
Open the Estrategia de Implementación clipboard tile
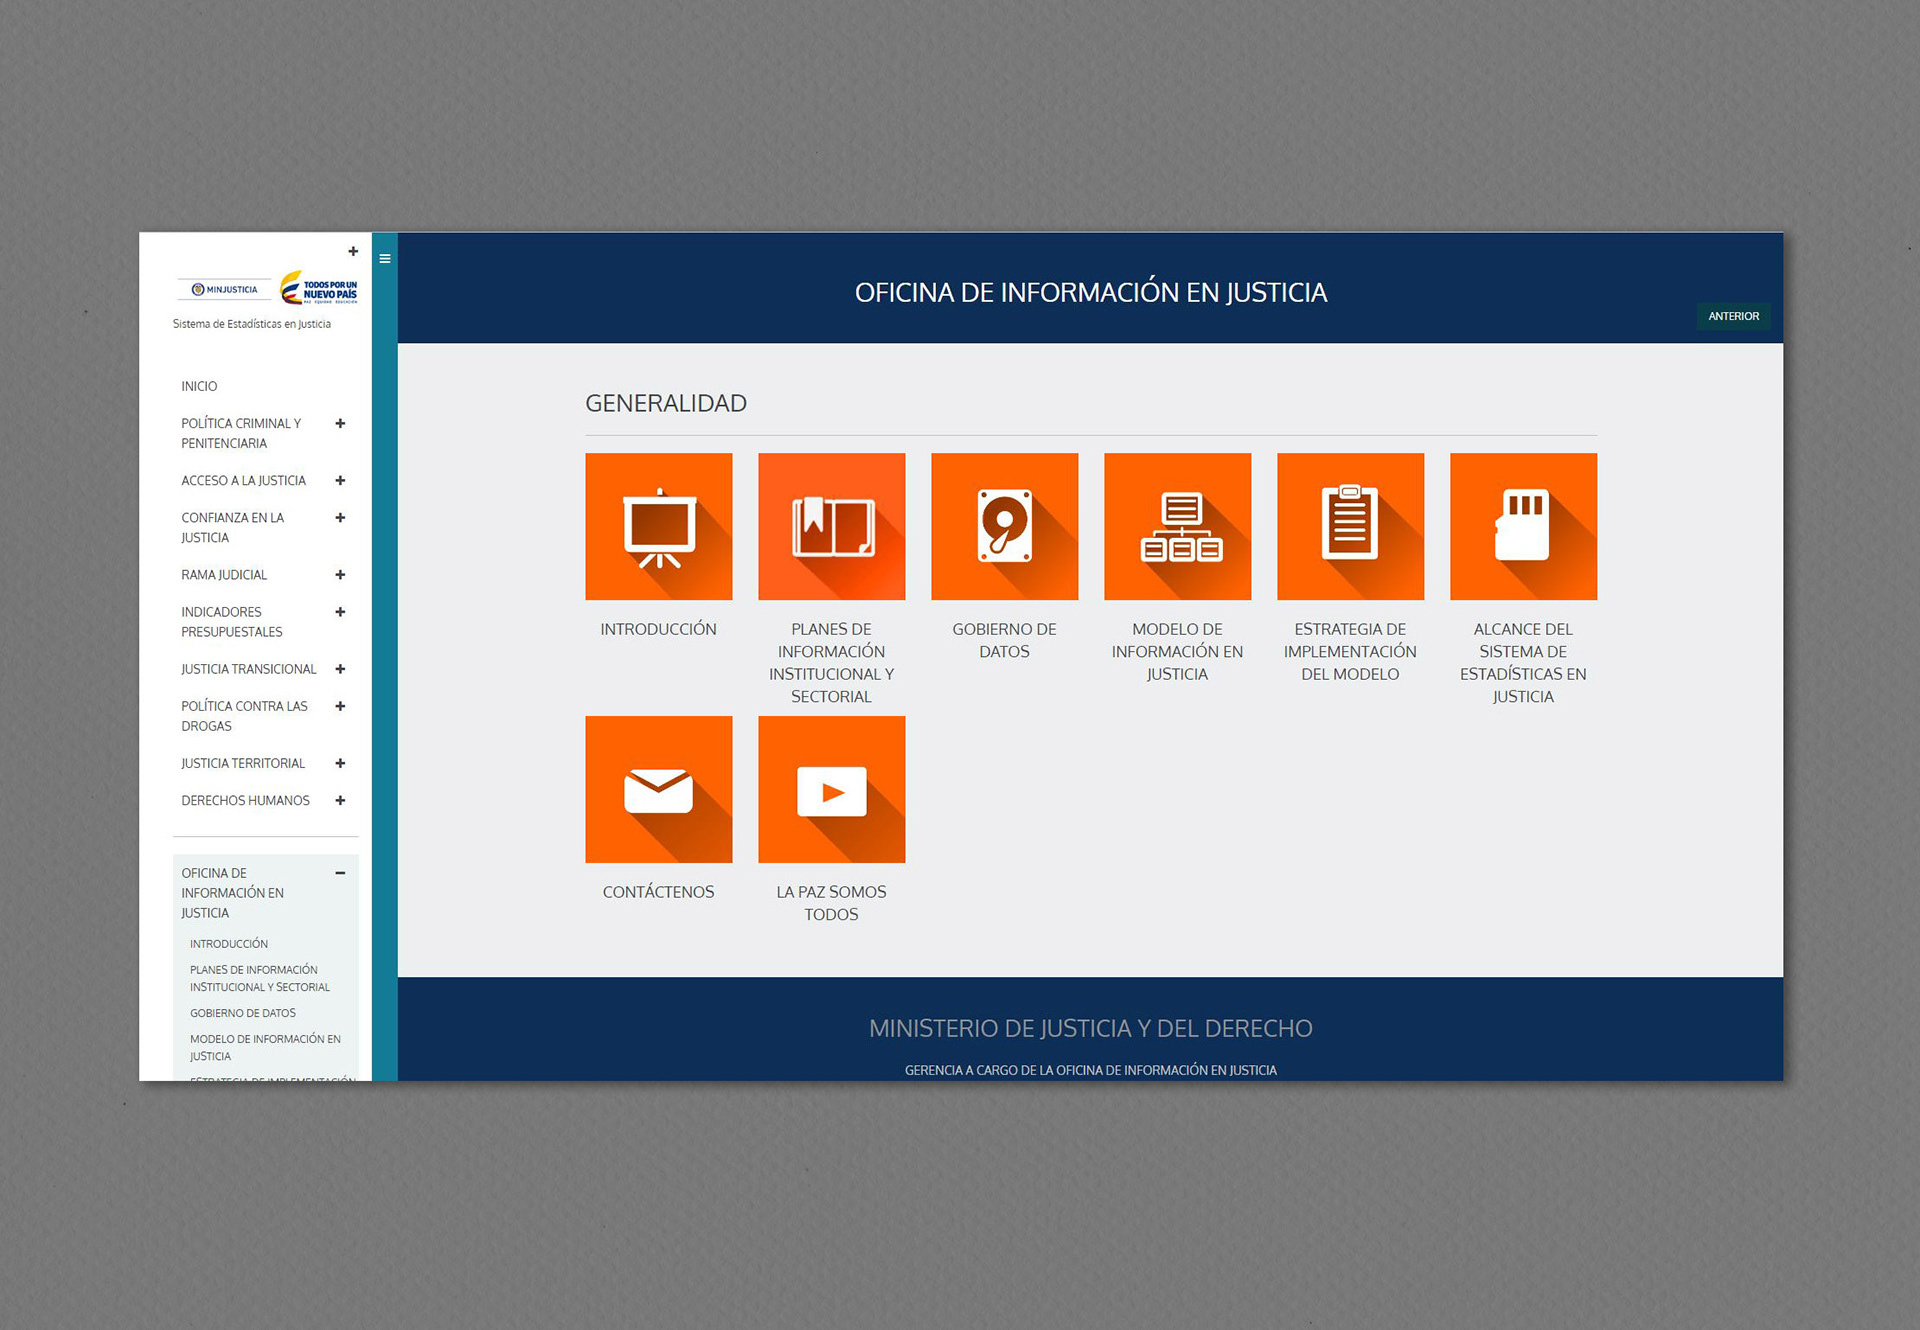tap(1350, 526)
